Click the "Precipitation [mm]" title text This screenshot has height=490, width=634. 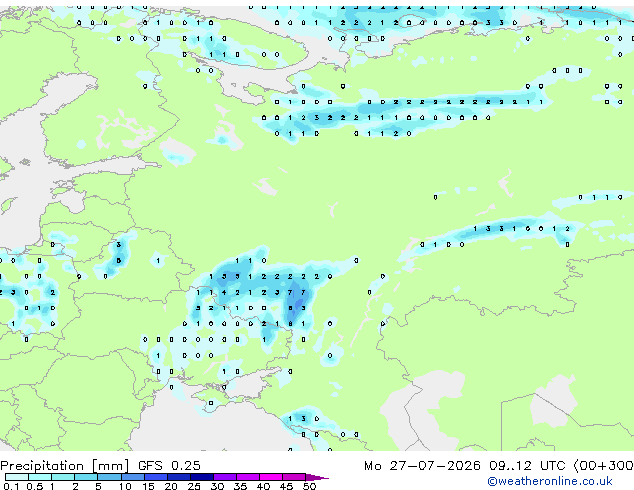(64, 466)
